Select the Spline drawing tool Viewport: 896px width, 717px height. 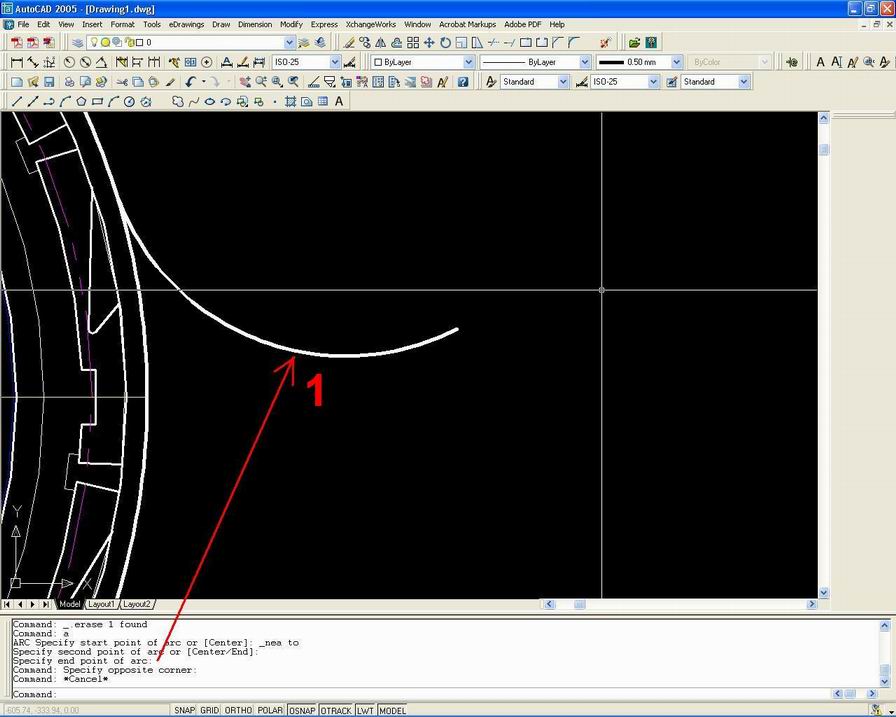click(x=194, y=101)
